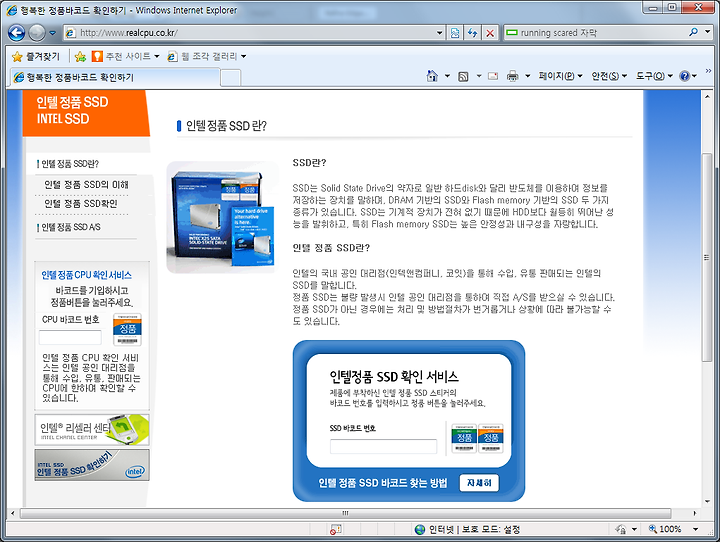Click the 100% zoom level button

click(665, 529)
